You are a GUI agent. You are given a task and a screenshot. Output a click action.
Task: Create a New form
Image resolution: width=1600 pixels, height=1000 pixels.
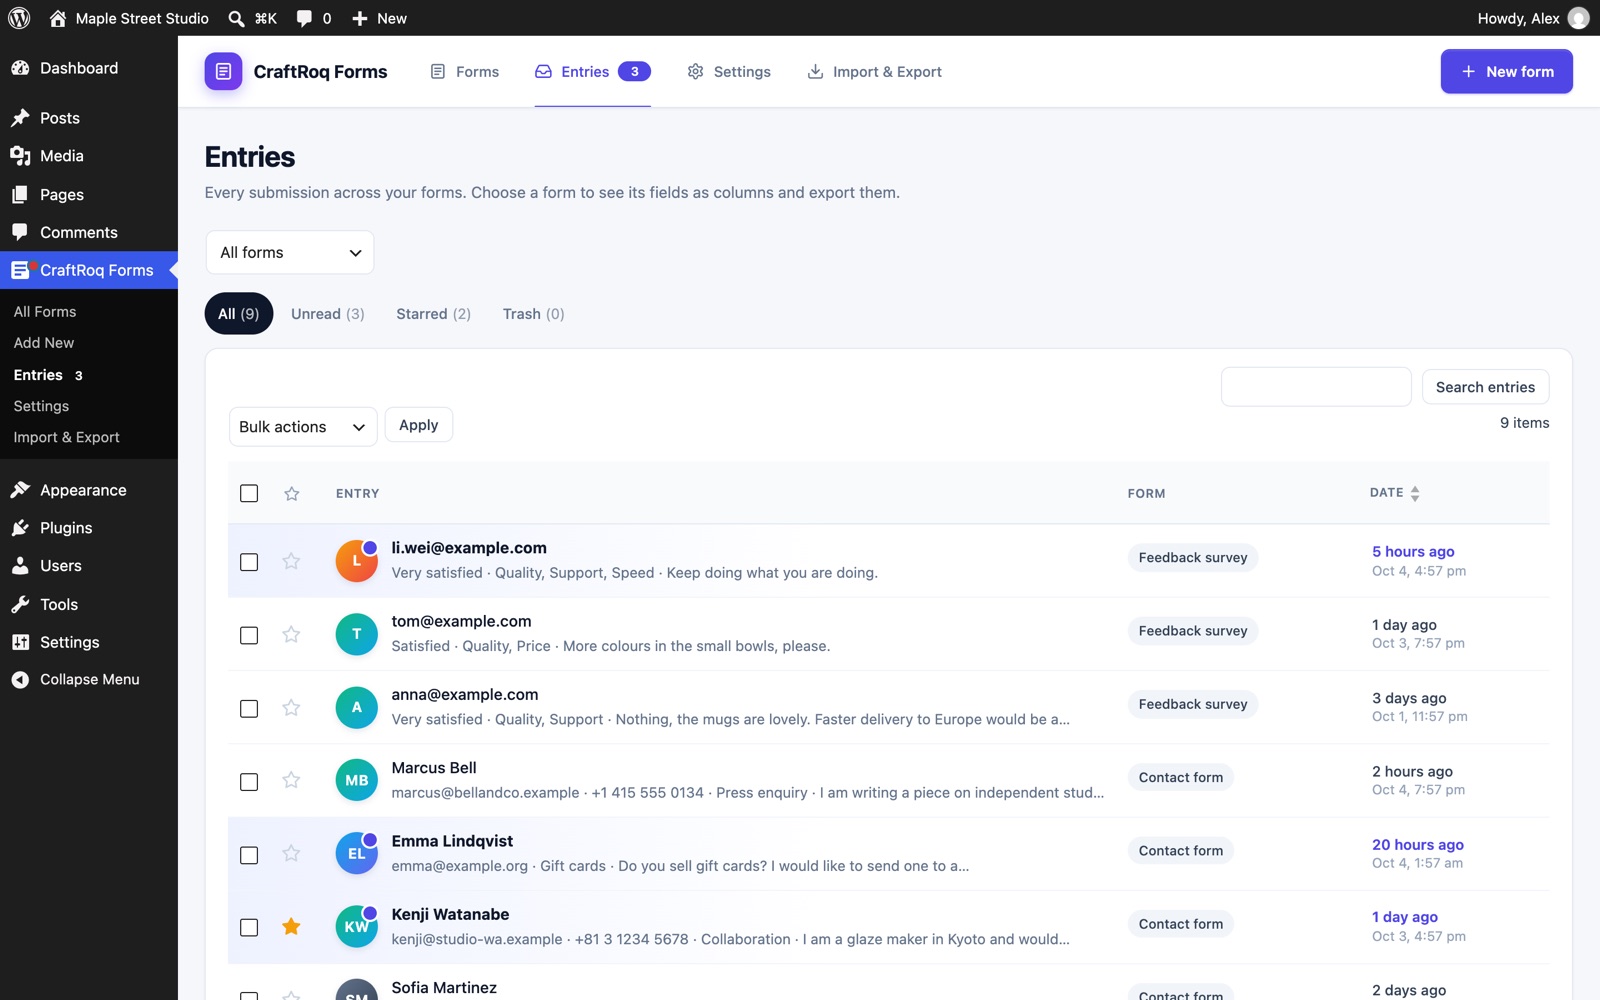coord(1506,72)
